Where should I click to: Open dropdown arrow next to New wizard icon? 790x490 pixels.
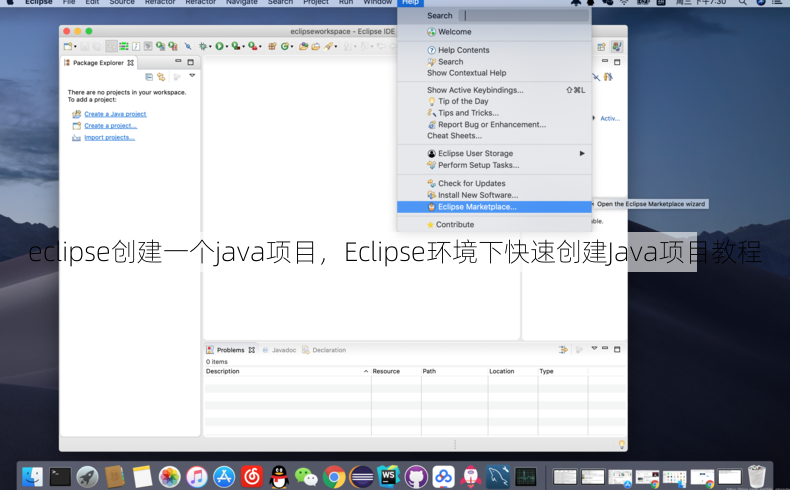pyautogui.click(x=75, y=46)
